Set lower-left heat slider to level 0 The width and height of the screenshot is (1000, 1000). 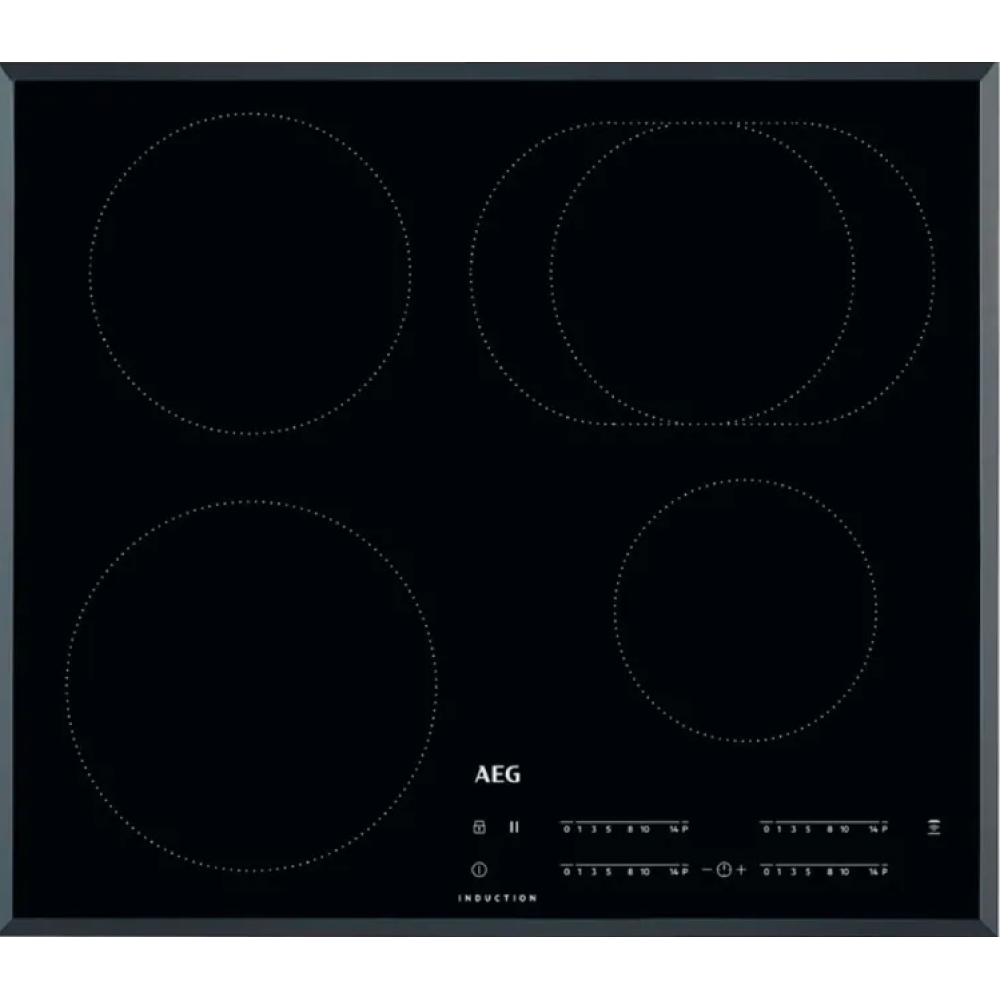(x=567, y=872)
